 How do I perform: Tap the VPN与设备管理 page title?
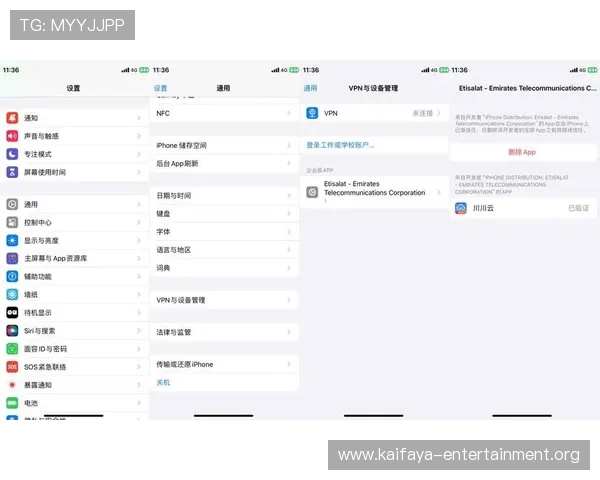pyautogui.click(x=373, y=88)
